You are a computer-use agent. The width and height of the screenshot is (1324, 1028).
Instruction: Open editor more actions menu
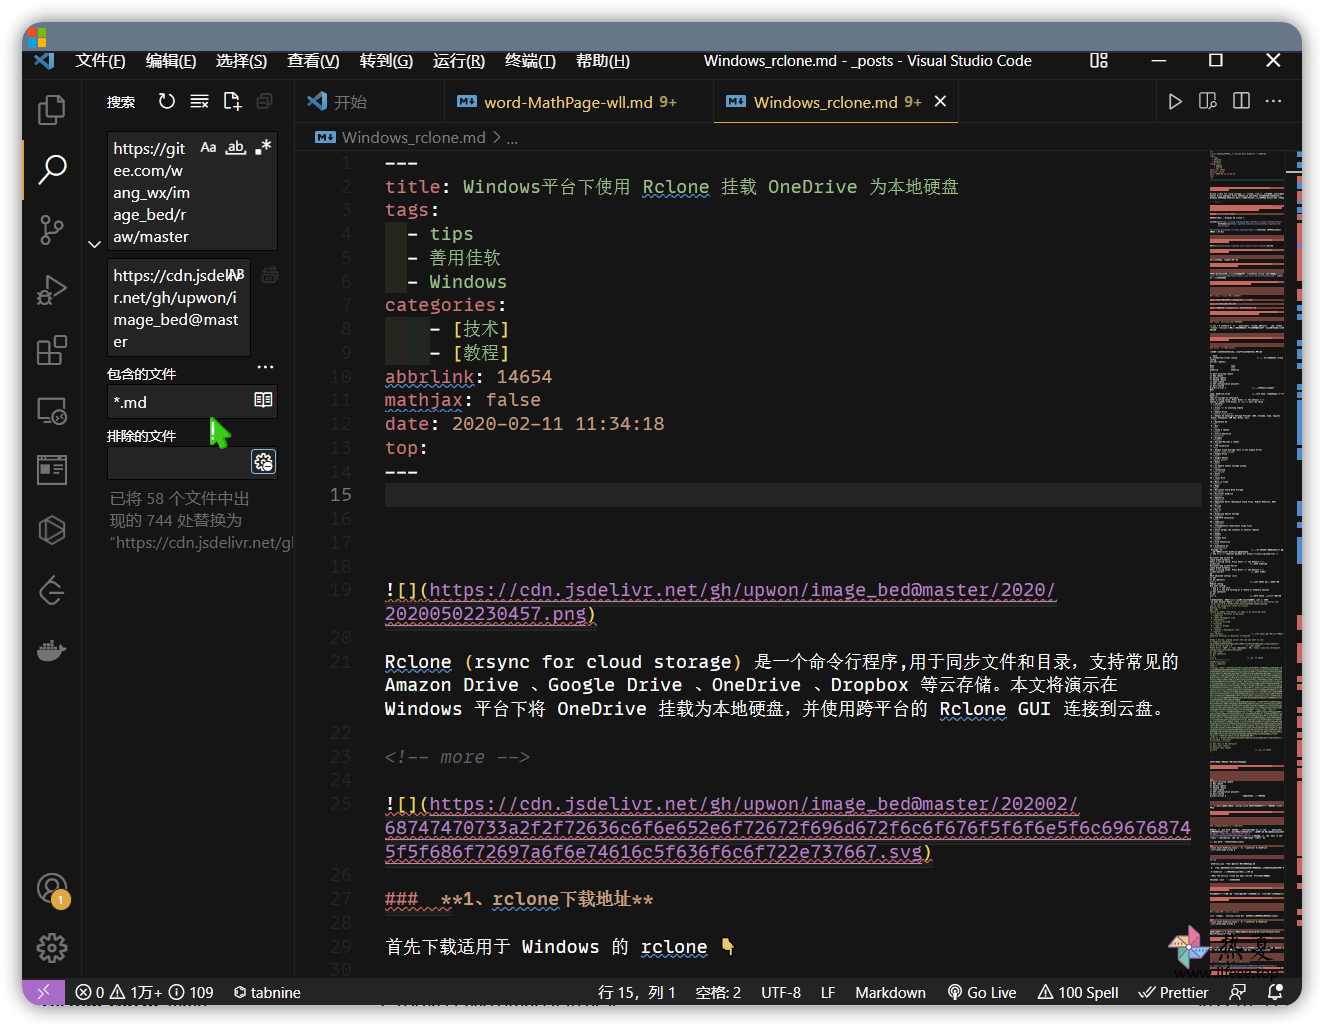(x=1273, y=101)
